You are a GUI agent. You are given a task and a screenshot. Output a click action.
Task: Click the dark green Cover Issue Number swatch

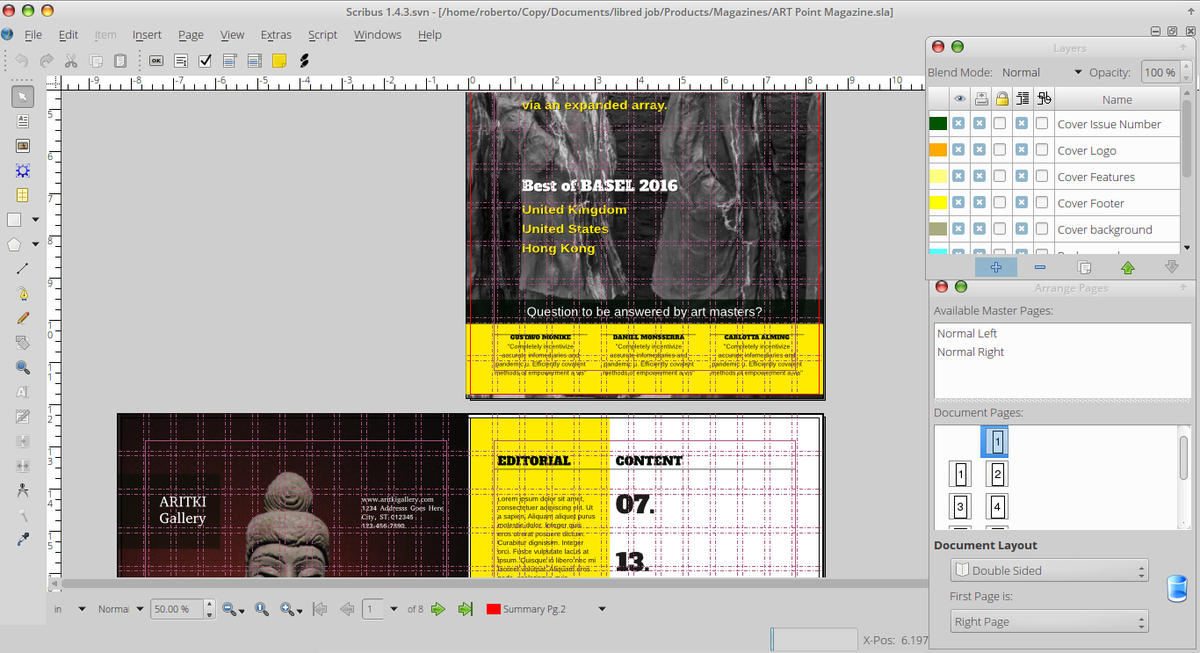click(938, 124)
